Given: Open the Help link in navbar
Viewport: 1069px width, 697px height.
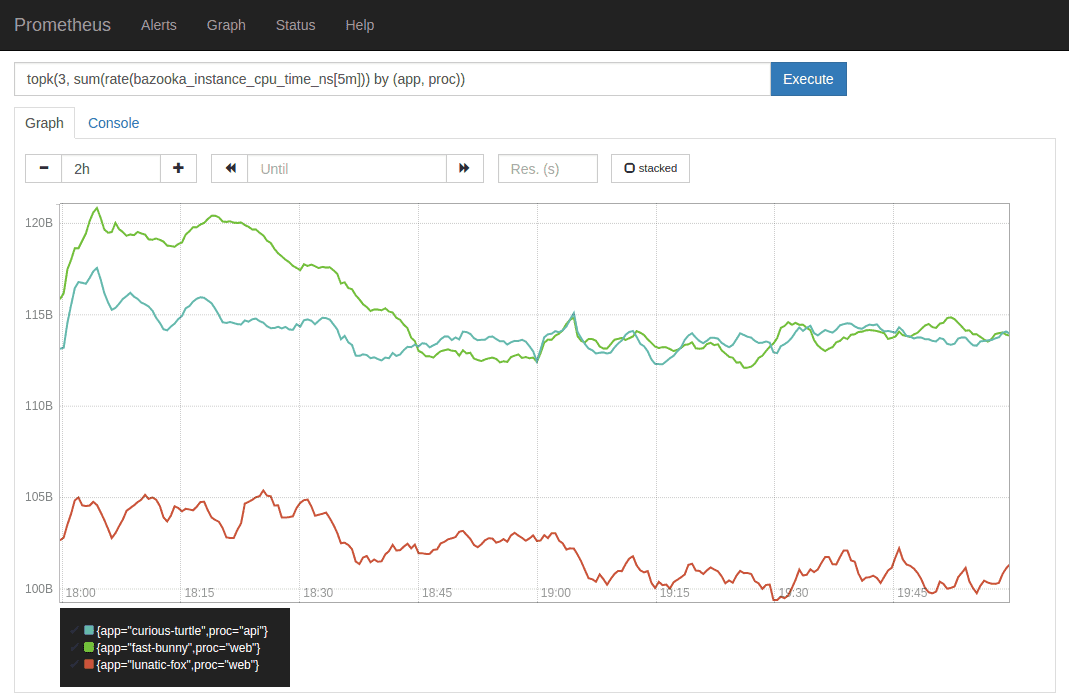Looking at the screenshot, I should [x=359, y=25].
